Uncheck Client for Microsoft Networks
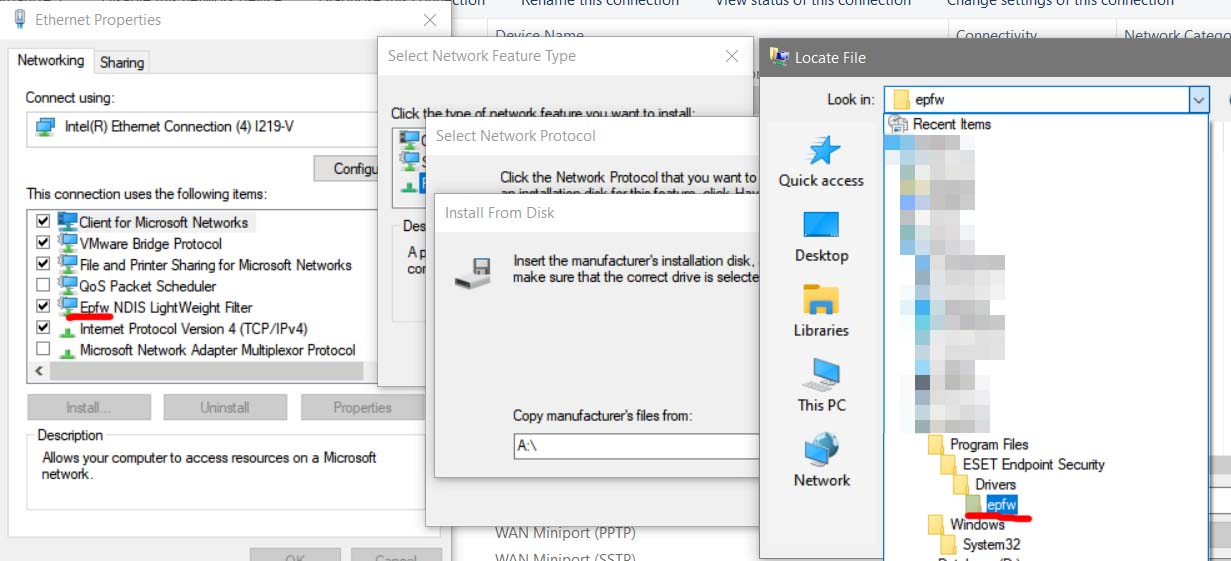This screenshot has height=561, width=1231. (43, 221)
